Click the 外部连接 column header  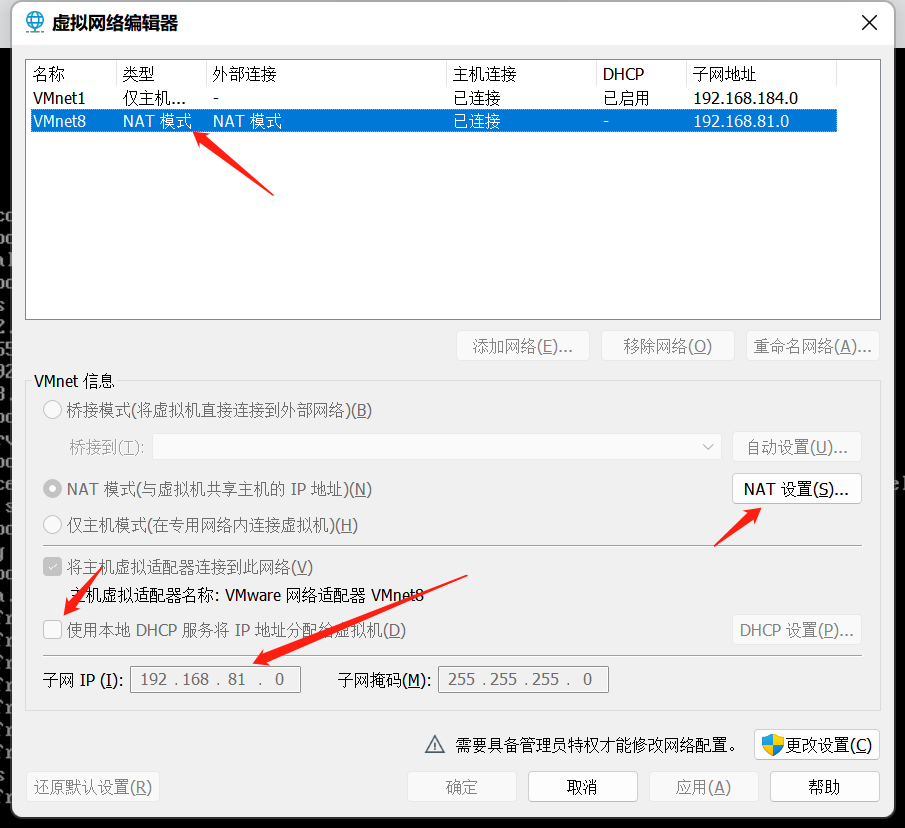click(x=326, y=74)
